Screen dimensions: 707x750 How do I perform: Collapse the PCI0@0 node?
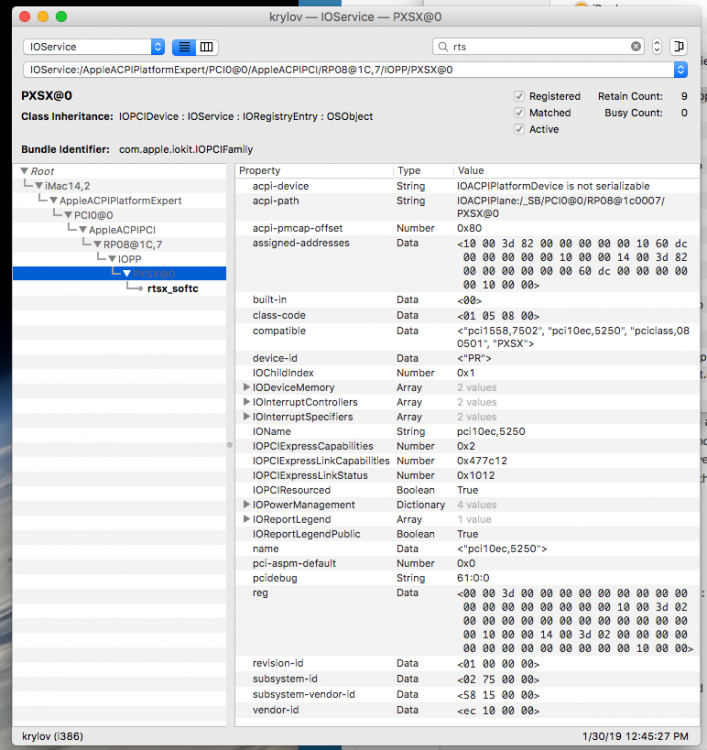[x=68, y=215]
